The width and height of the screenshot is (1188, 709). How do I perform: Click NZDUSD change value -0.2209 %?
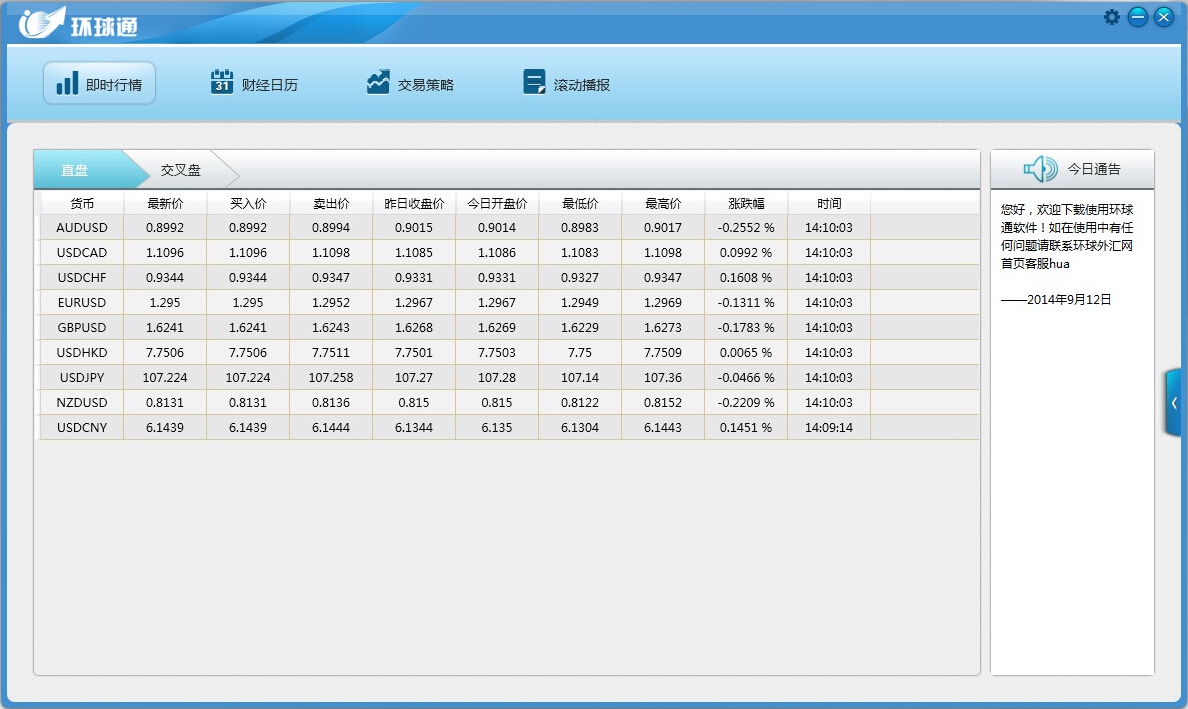(x=746, y=402)
